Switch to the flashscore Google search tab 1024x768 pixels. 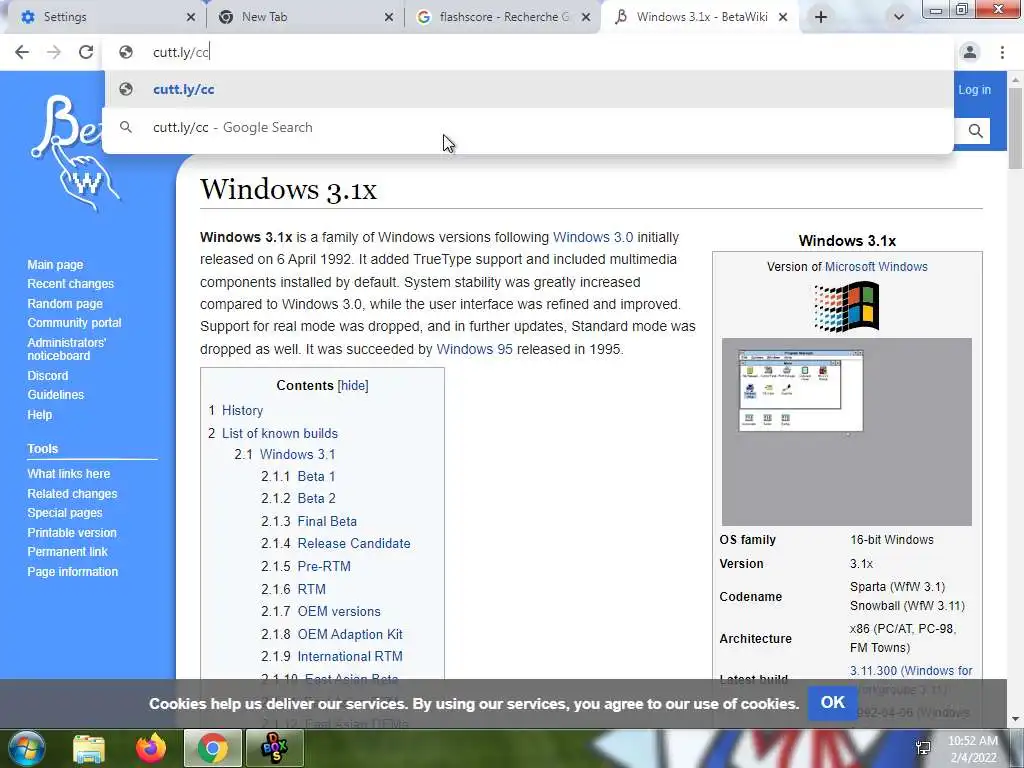(x=502, y=17)
